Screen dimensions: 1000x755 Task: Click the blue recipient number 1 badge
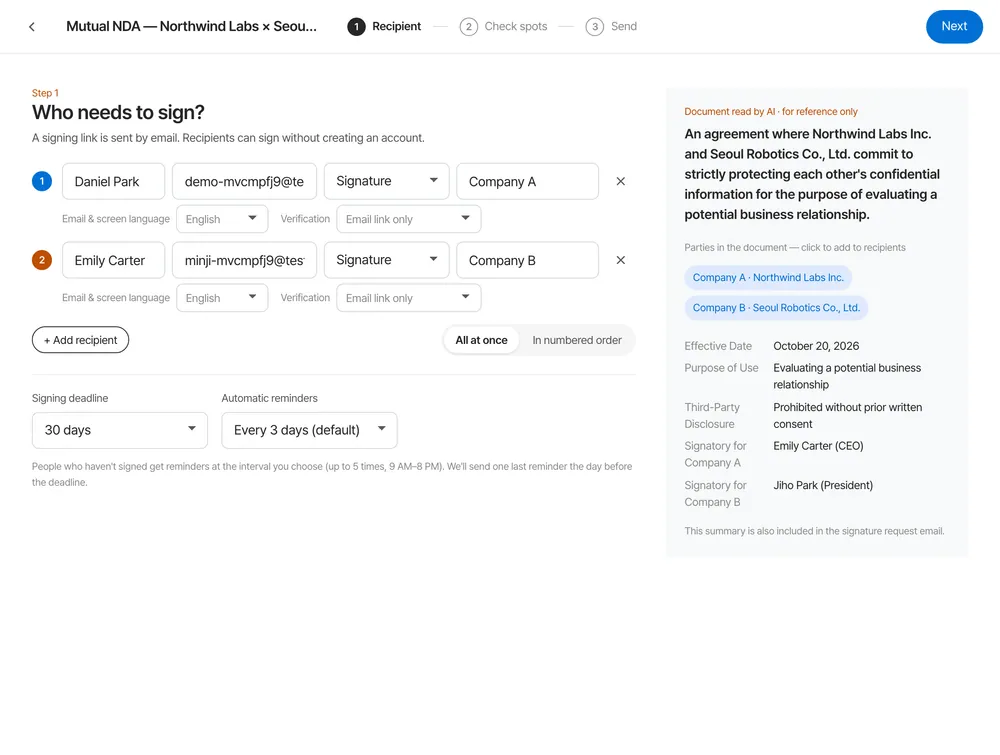coord(42,181)
